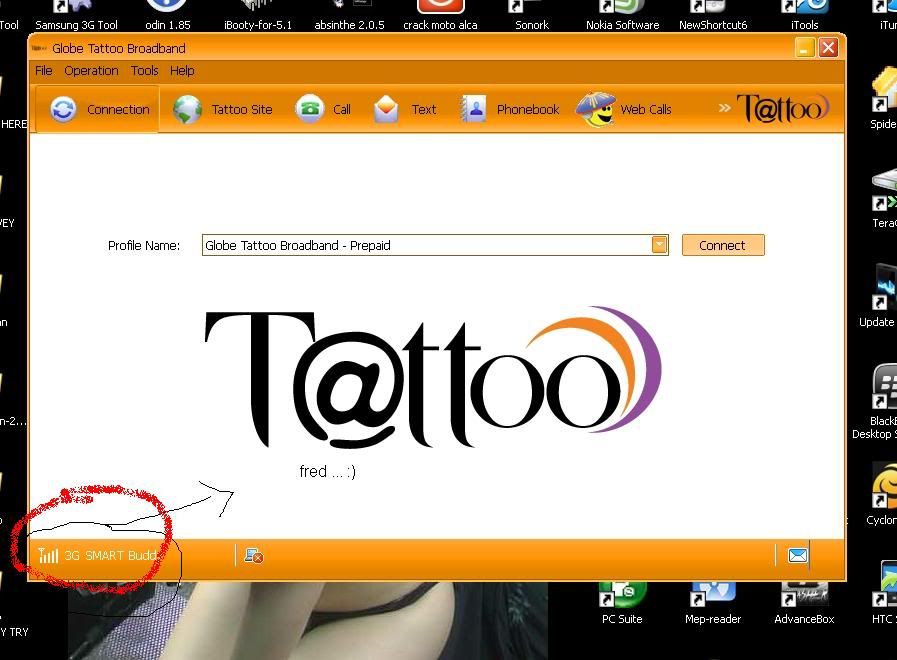Click the Samsung 3G Tool desktop shortcut
The height and width of the screenshot is (660, 897).
pos(77,16)
